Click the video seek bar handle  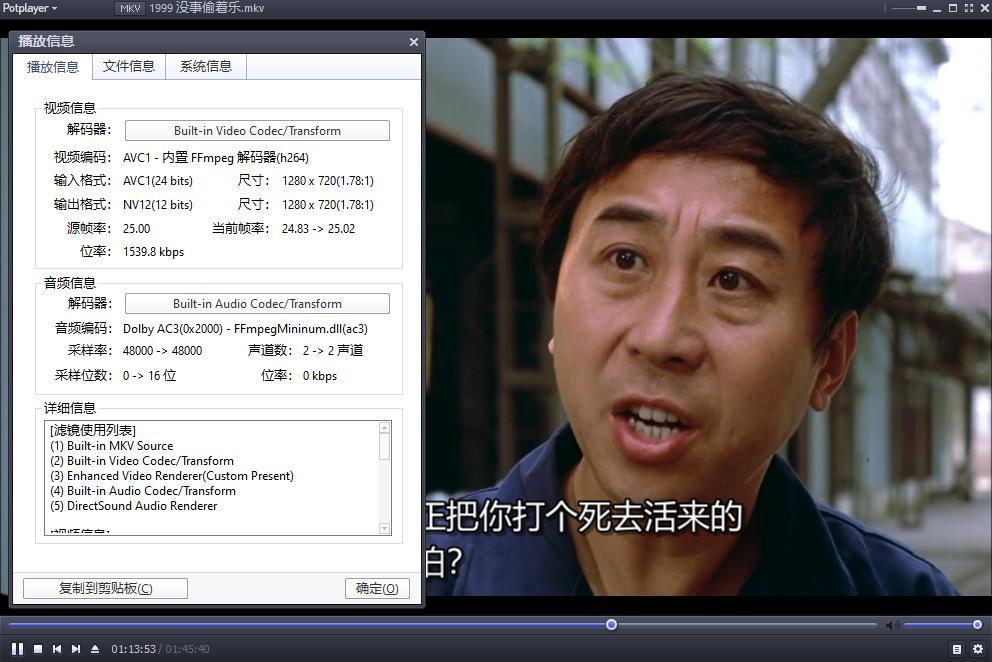pos(611,625)
